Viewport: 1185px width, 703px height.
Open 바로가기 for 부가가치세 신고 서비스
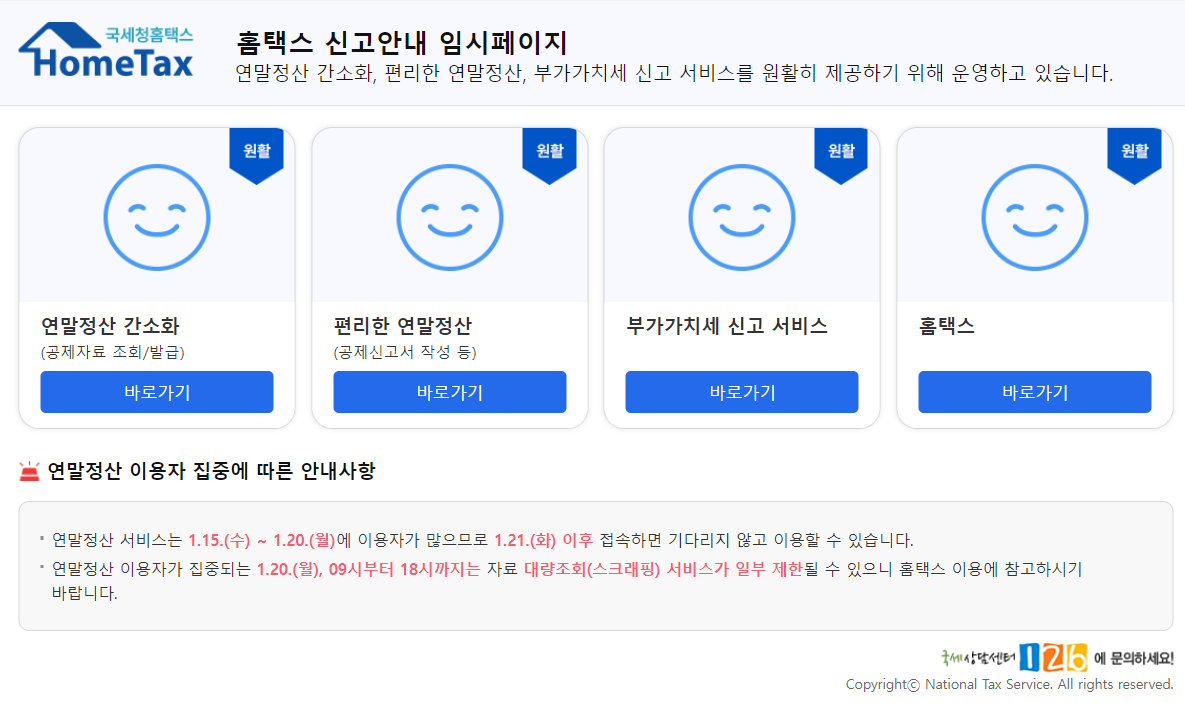742,392
